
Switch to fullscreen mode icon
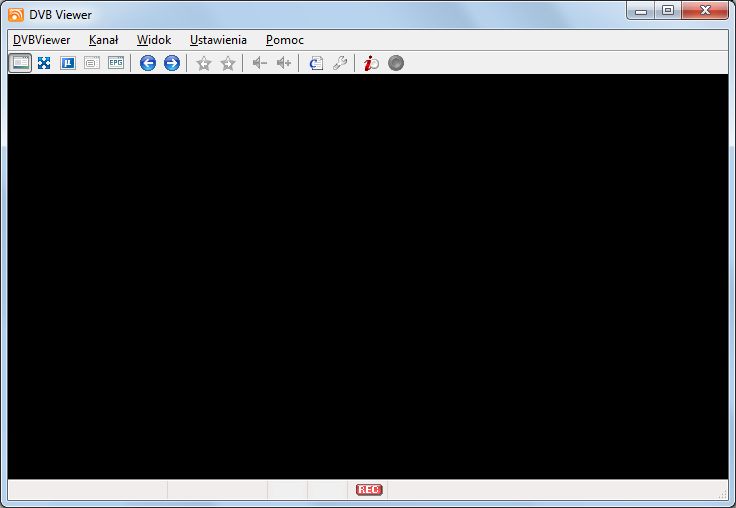[44, 63]
